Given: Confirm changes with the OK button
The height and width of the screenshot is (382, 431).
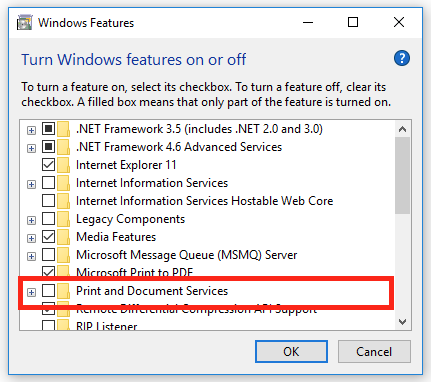Looking at the screenshot, I should [291, 351].
